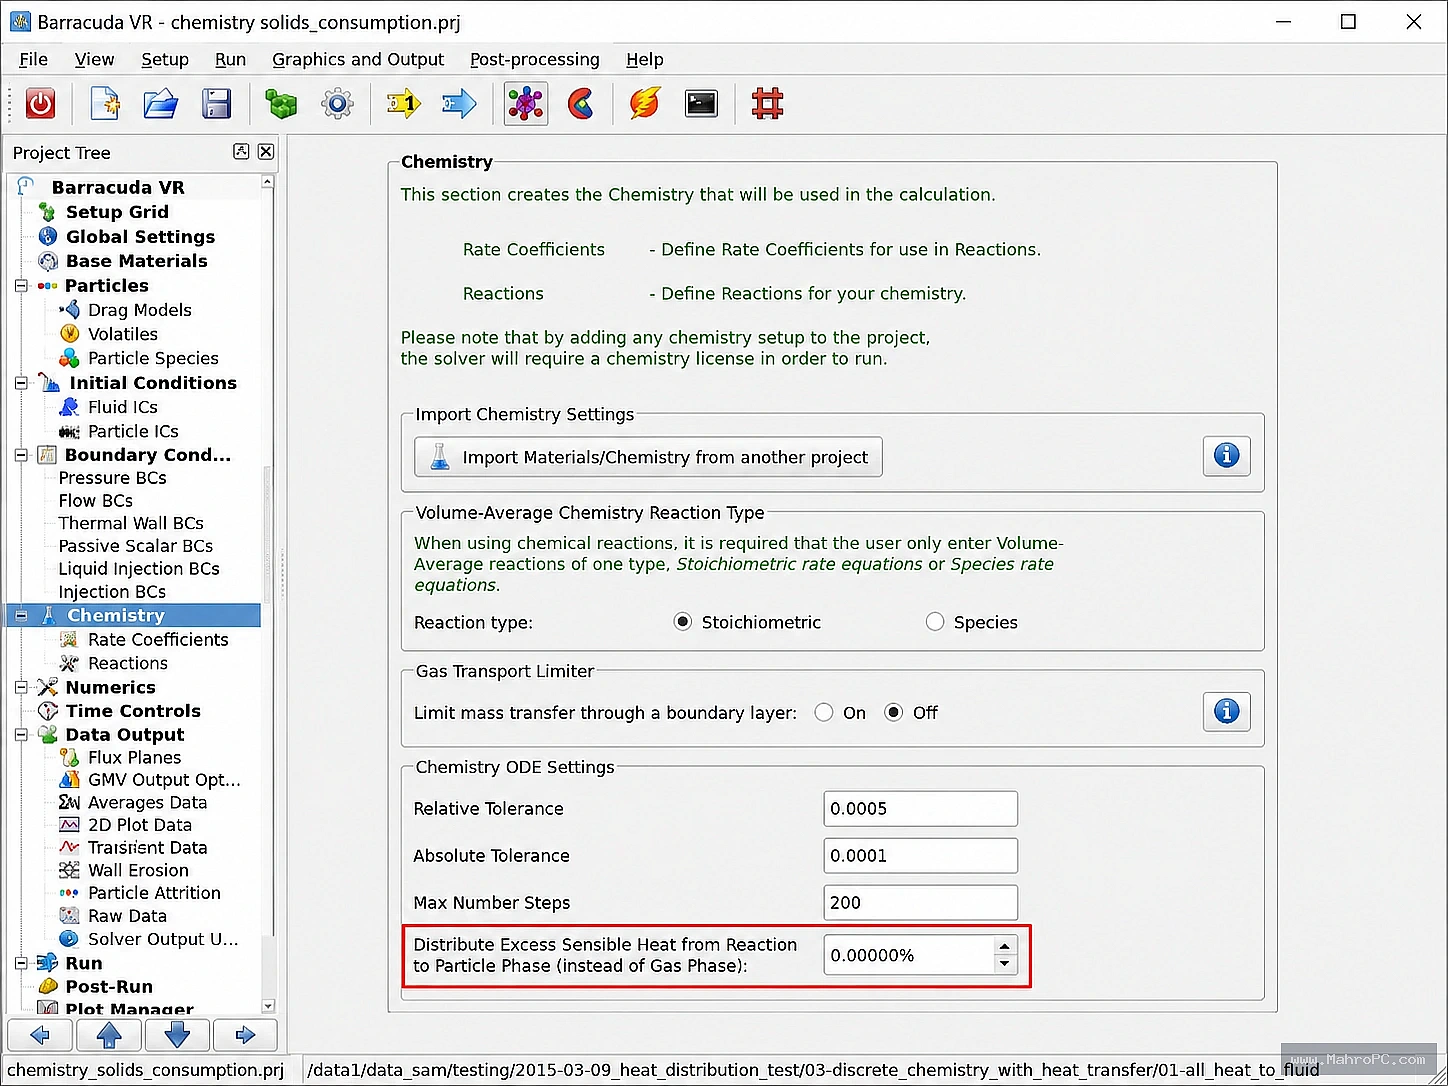Open Graphics and Output menu
Screen dimensions: 1448x1086
point(358,59)
